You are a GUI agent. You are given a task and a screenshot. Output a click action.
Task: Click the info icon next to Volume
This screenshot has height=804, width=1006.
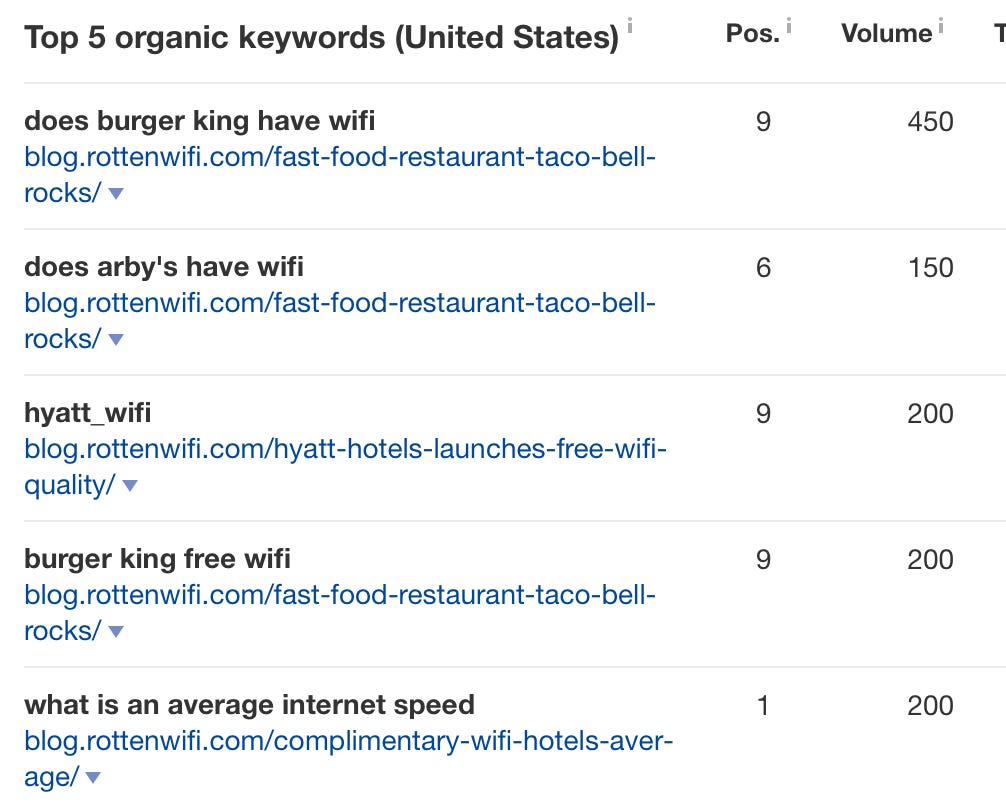pos(940,27)
